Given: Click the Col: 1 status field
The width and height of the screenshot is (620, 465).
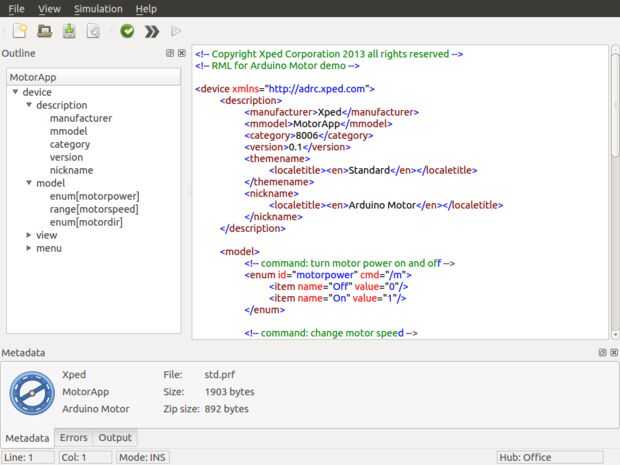Looking at the screenshot, I should click(85, 457).
